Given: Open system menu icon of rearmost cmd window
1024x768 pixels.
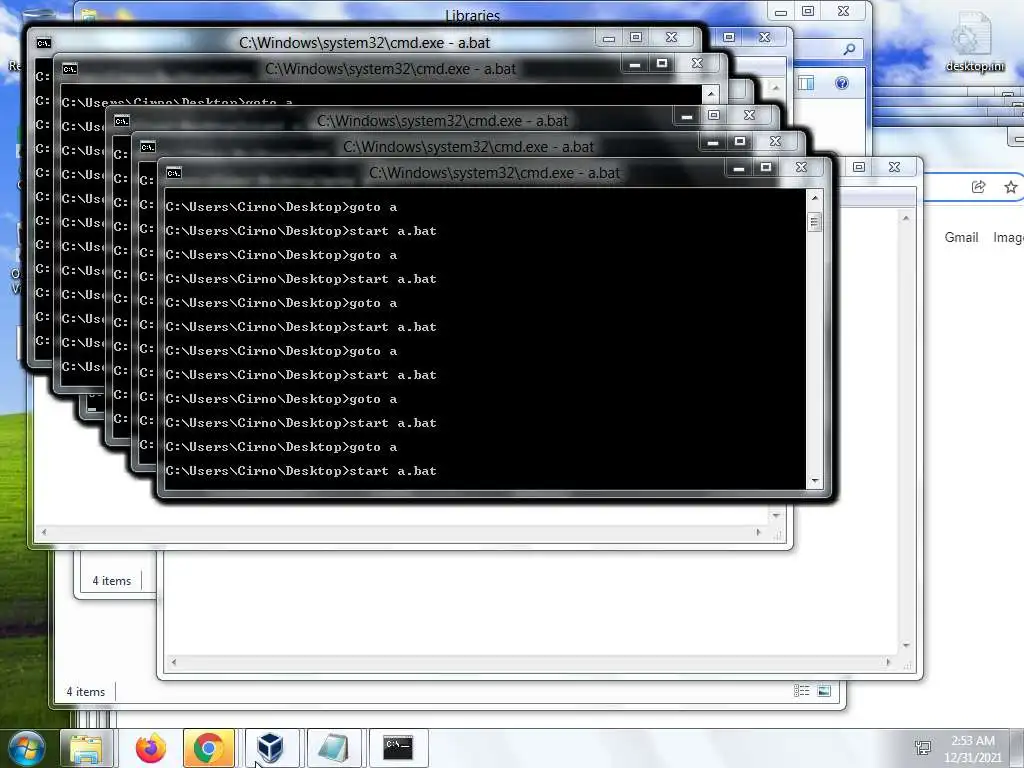Looking at the screenshot, I should (x=44, y=43).
